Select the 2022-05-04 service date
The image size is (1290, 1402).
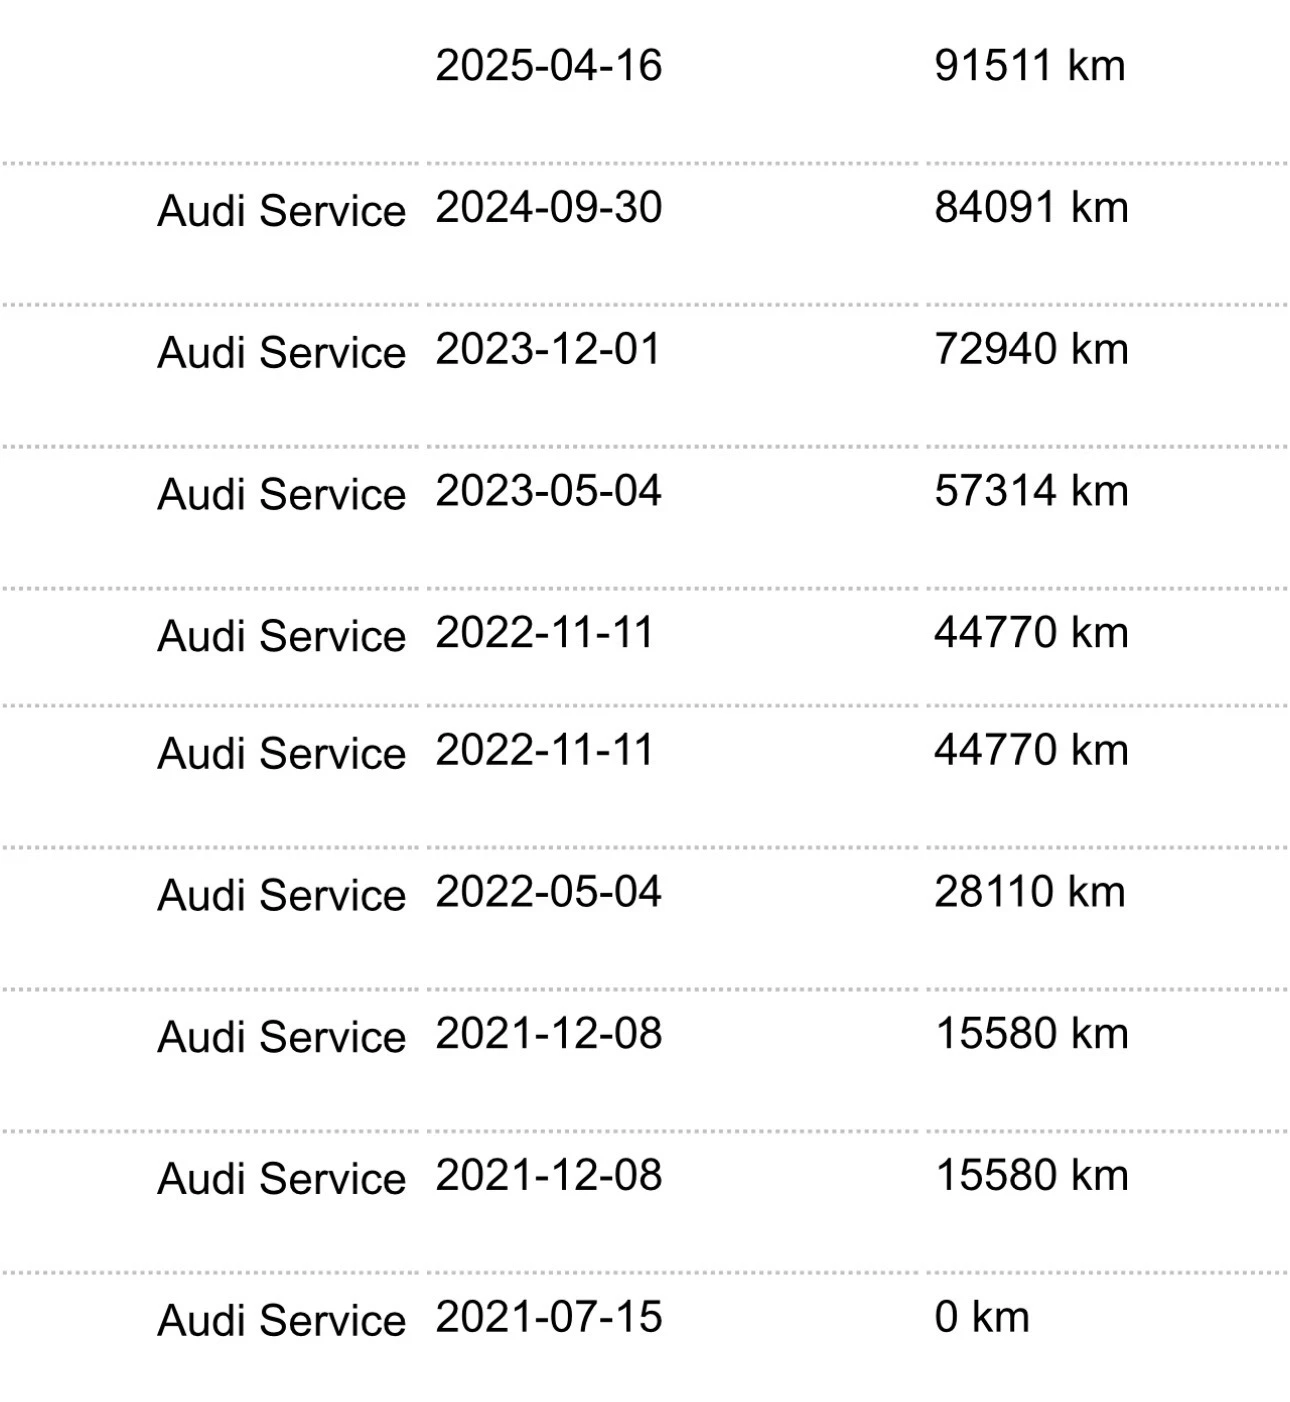[x=548, y=892]
